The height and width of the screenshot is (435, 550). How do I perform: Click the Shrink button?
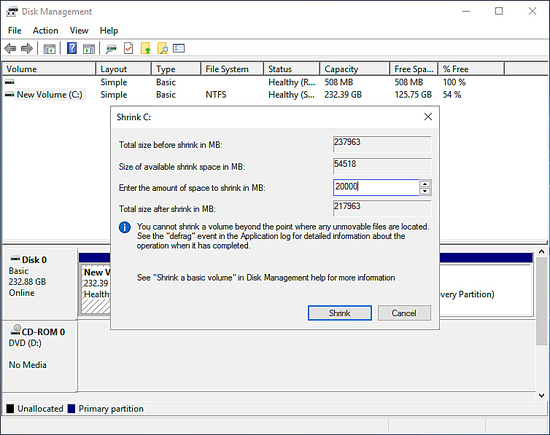pyautogui.click(x=340, y=313)
